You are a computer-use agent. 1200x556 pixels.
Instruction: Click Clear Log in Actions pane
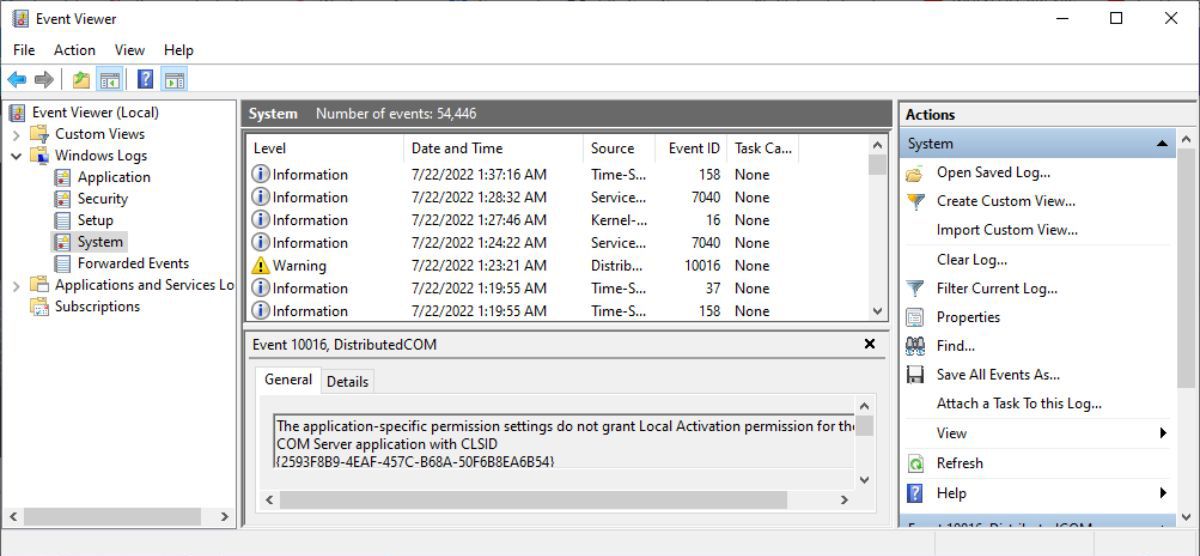tap(971, 260)
